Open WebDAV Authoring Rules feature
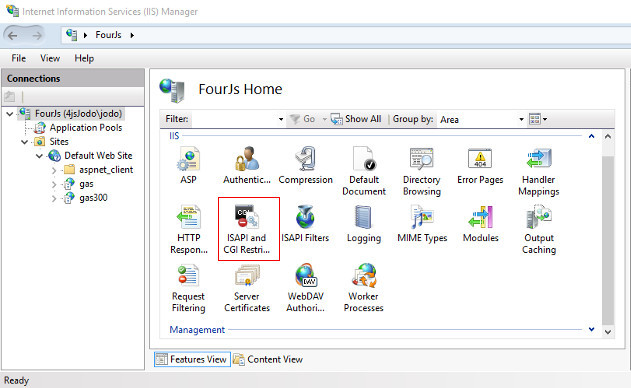This screenshot has width=631, height=388. click(x=305, y=288)
